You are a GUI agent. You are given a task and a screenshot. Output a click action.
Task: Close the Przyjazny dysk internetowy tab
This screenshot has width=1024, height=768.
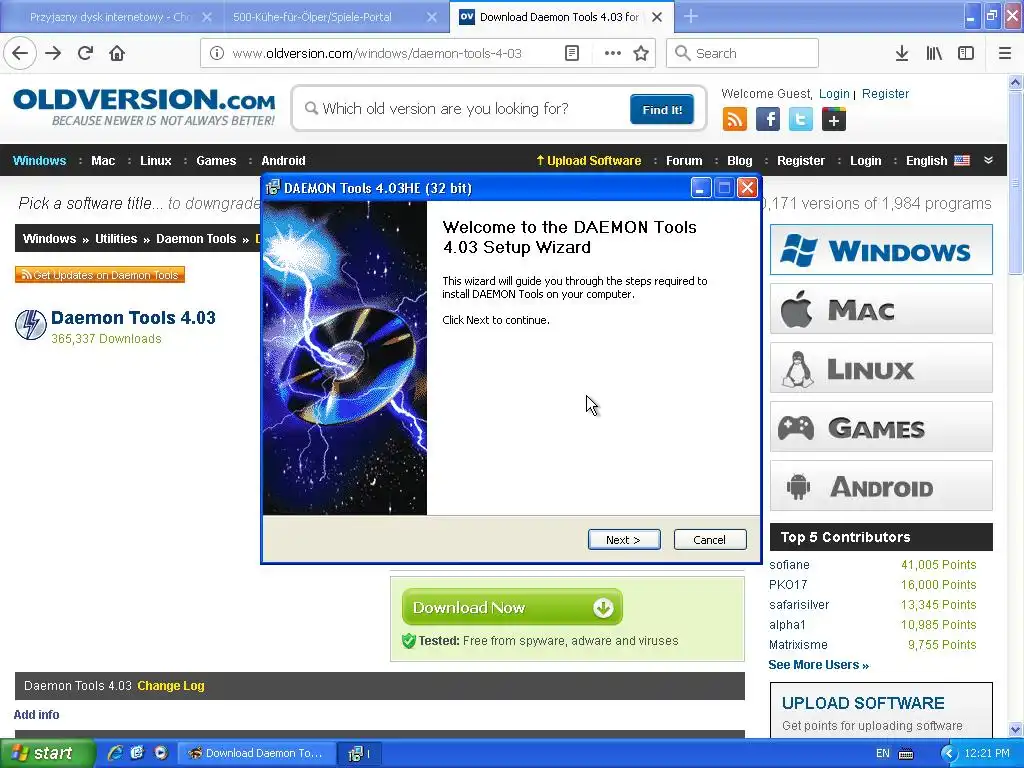(x=206, y=18)
